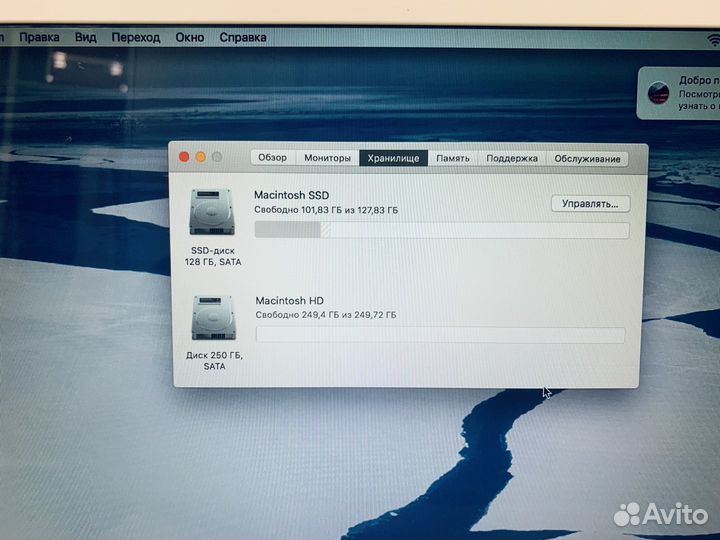Click the Macintosh SSD storage usage bar

click(442, 230)
